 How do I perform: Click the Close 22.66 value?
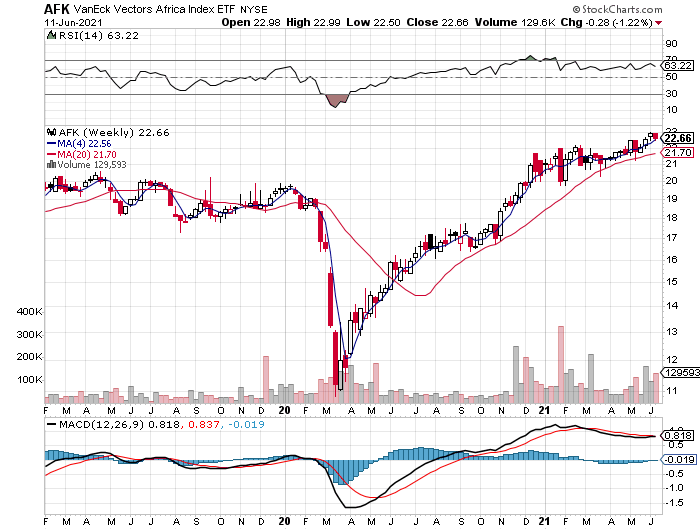pos(437,22)
